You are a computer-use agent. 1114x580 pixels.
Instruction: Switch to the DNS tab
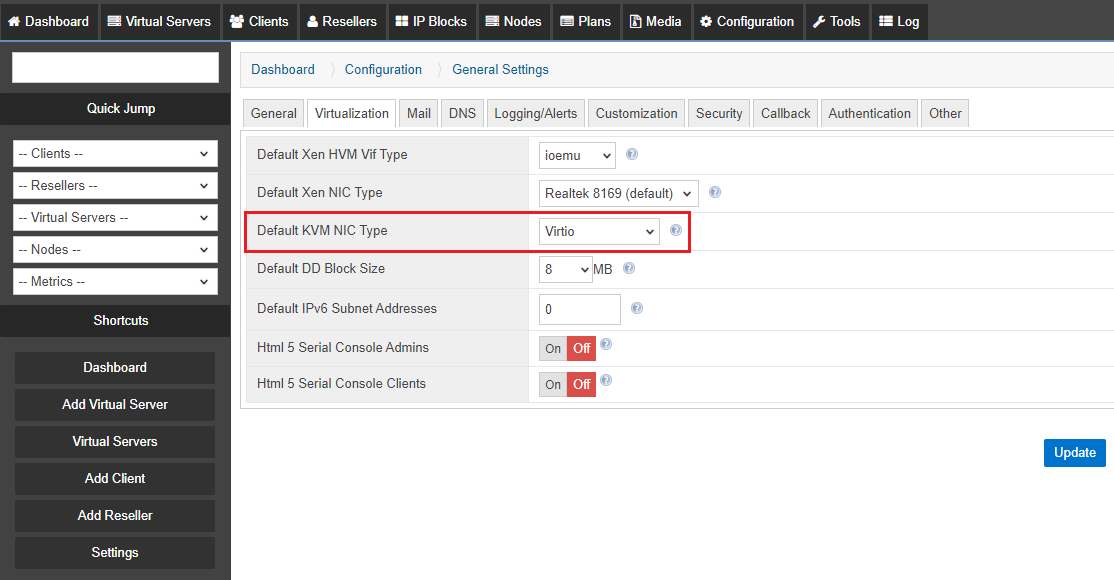click(463, 114)
